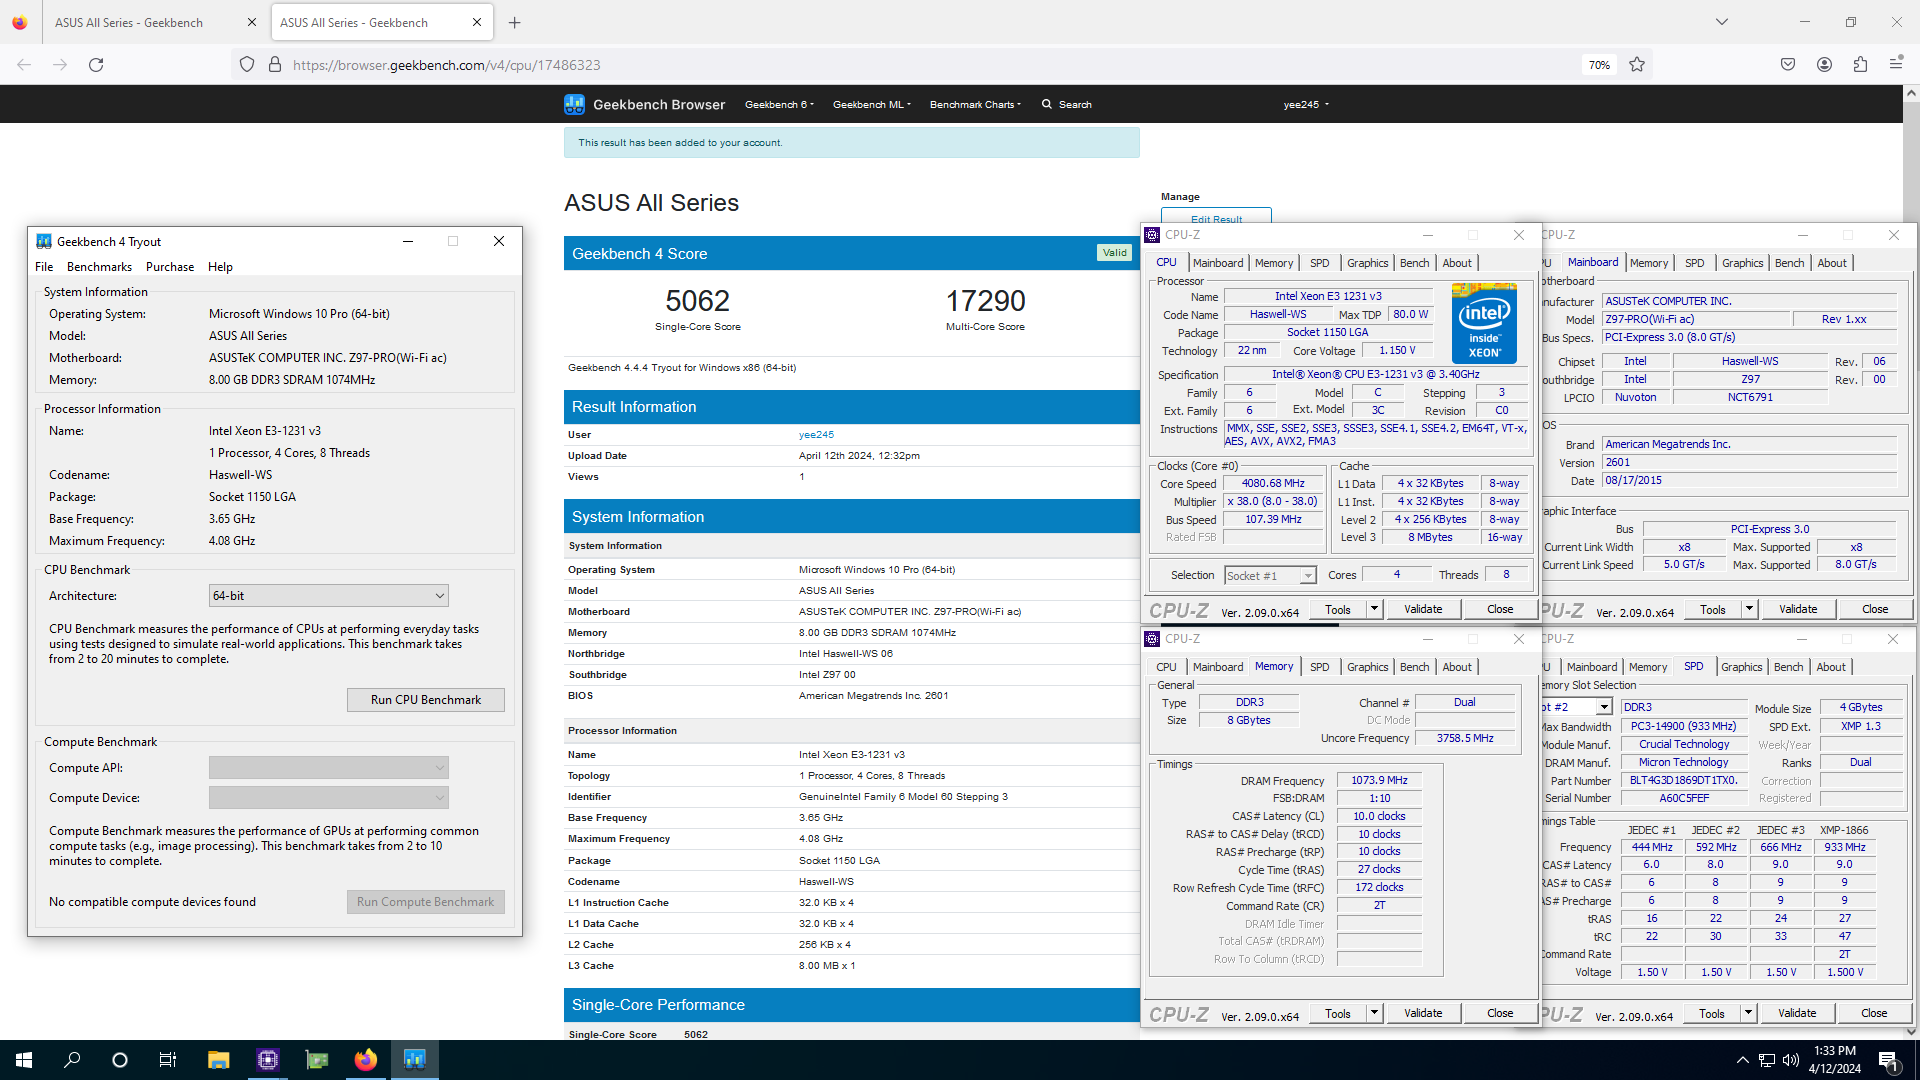
Task: Open Windows taskbar search
Action: point(72,1060)
